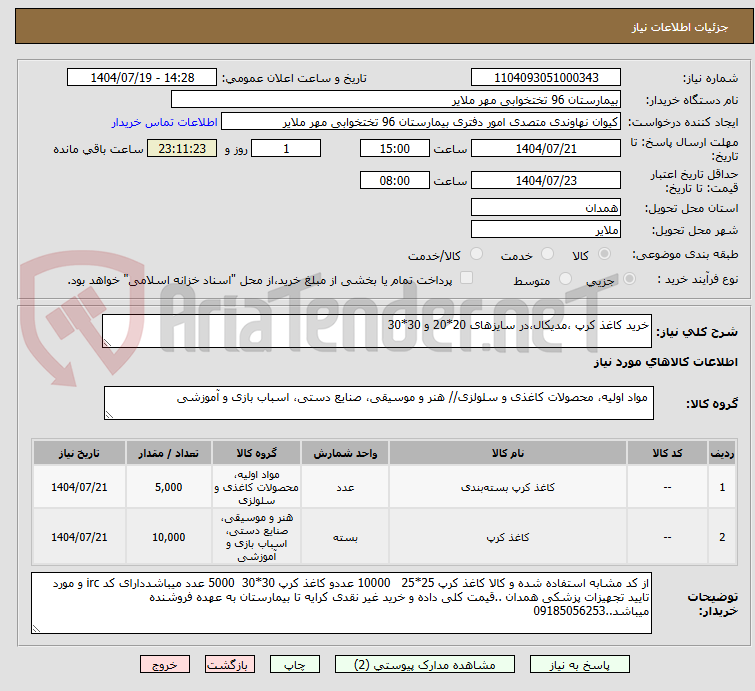Click resize handle of general description box
Screen dimensions: 755x691
pos(107,343)
